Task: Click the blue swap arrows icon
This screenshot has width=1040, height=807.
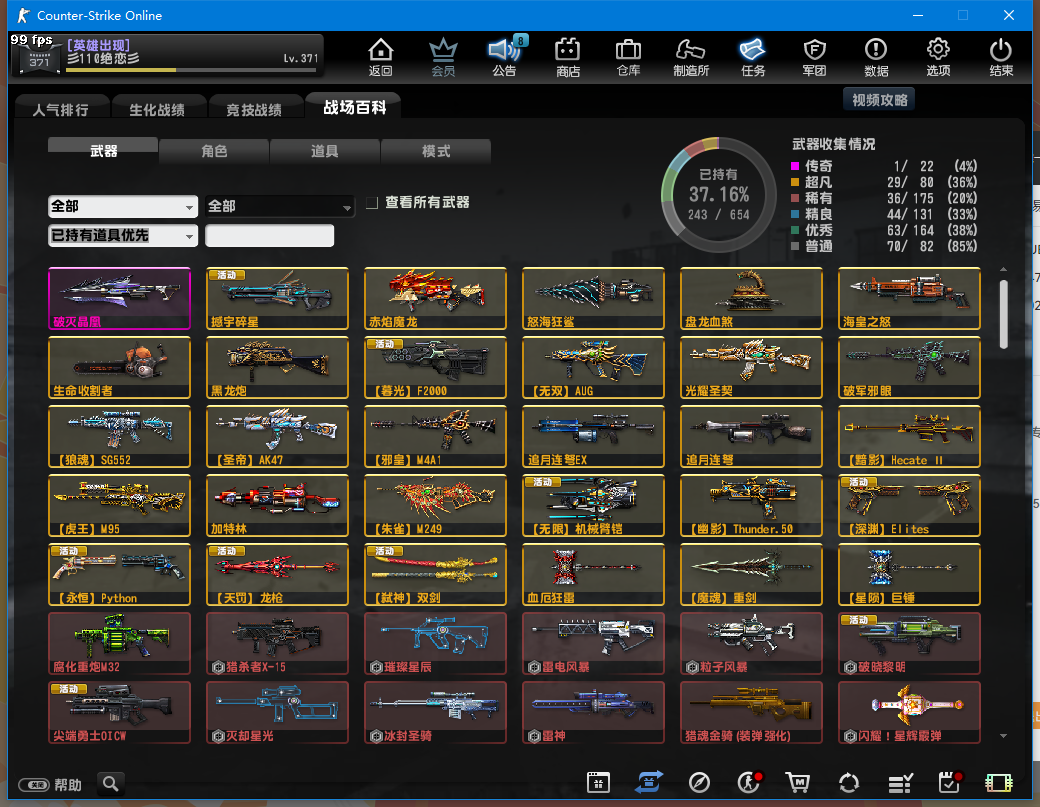Action: click(x=649, y=782)
